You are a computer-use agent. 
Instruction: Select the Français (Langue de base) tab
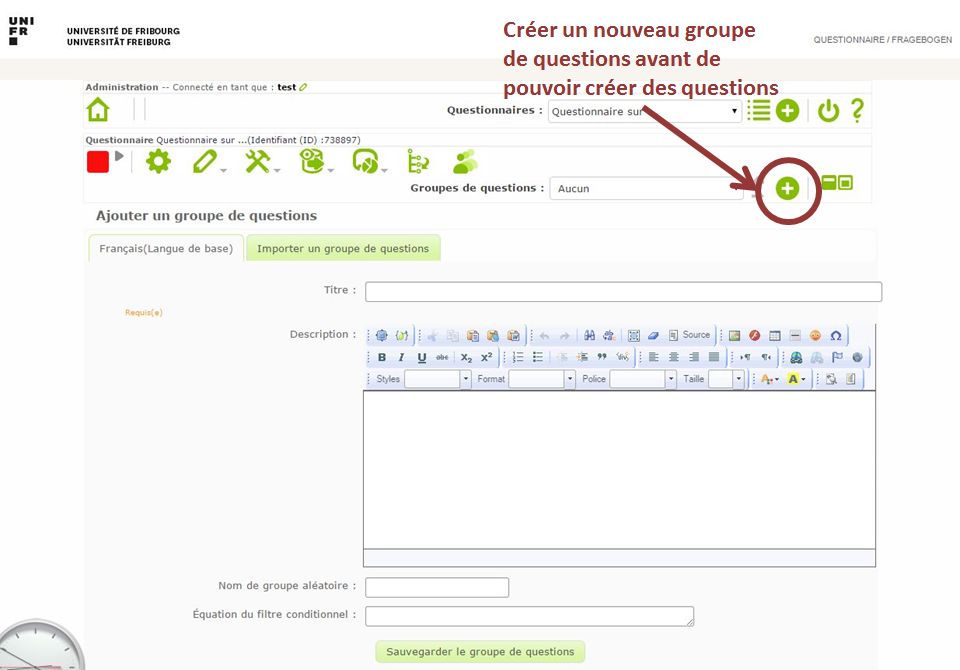pyautogui.click(x=166, y=249)
